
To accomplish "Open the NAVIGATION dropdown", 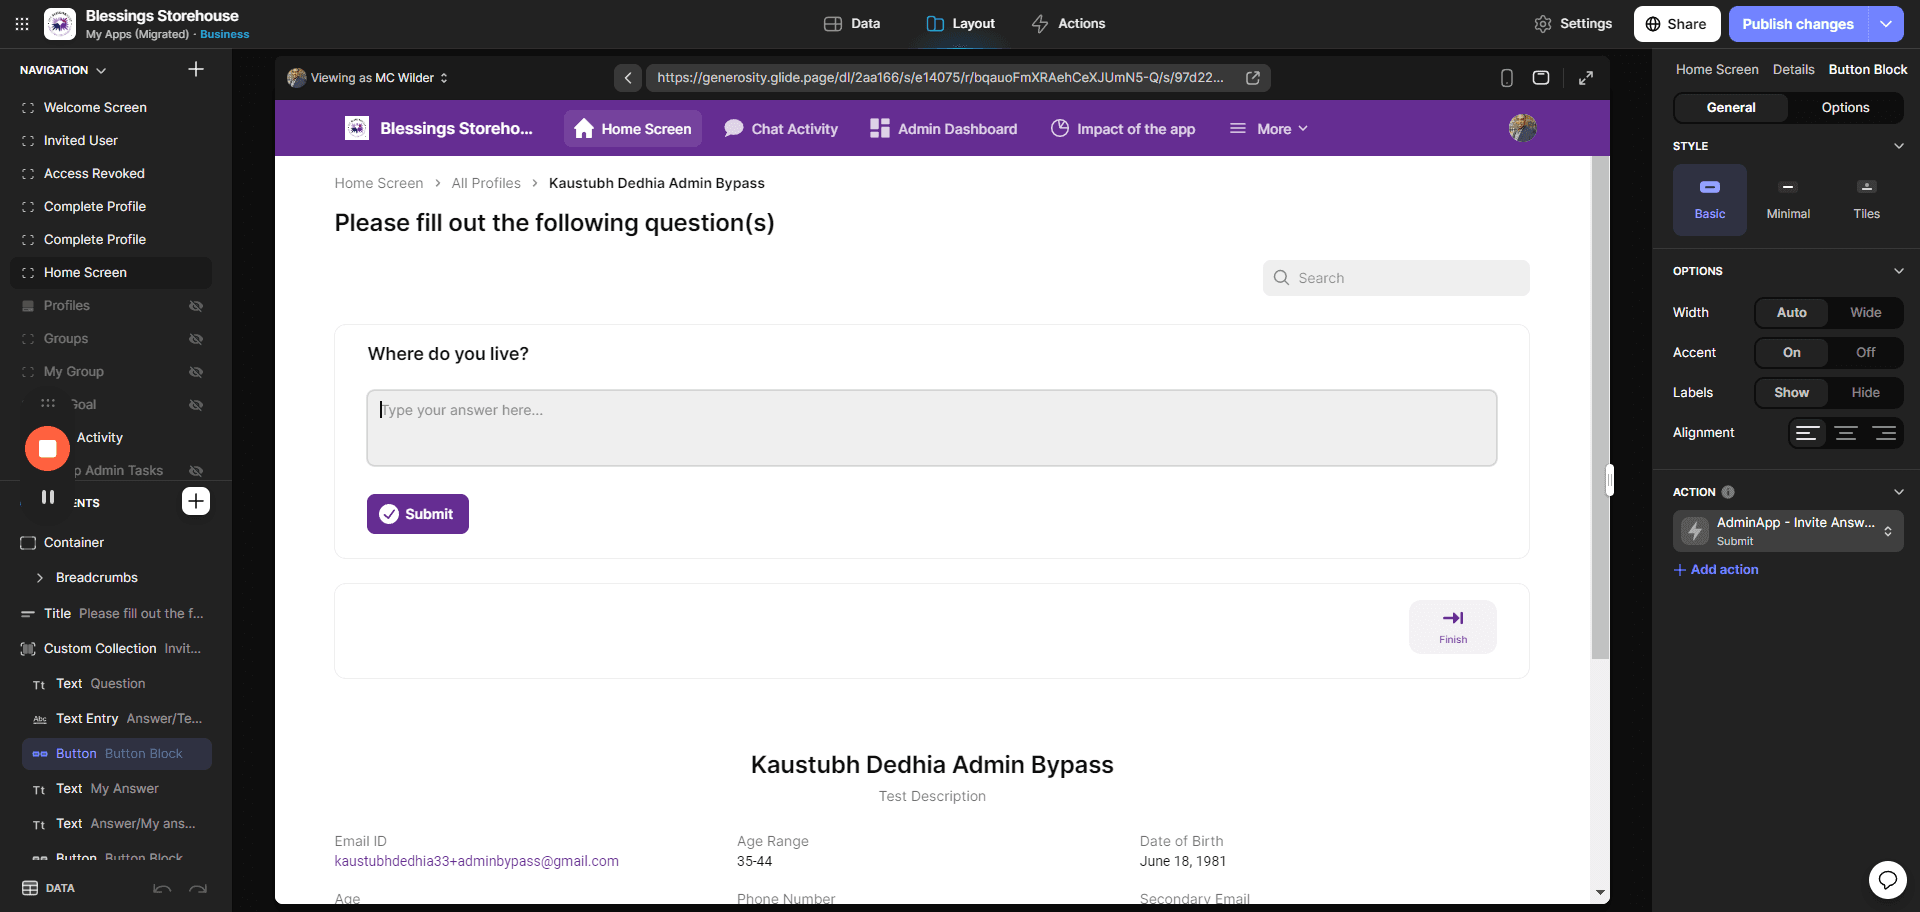I will coord(63,70).
